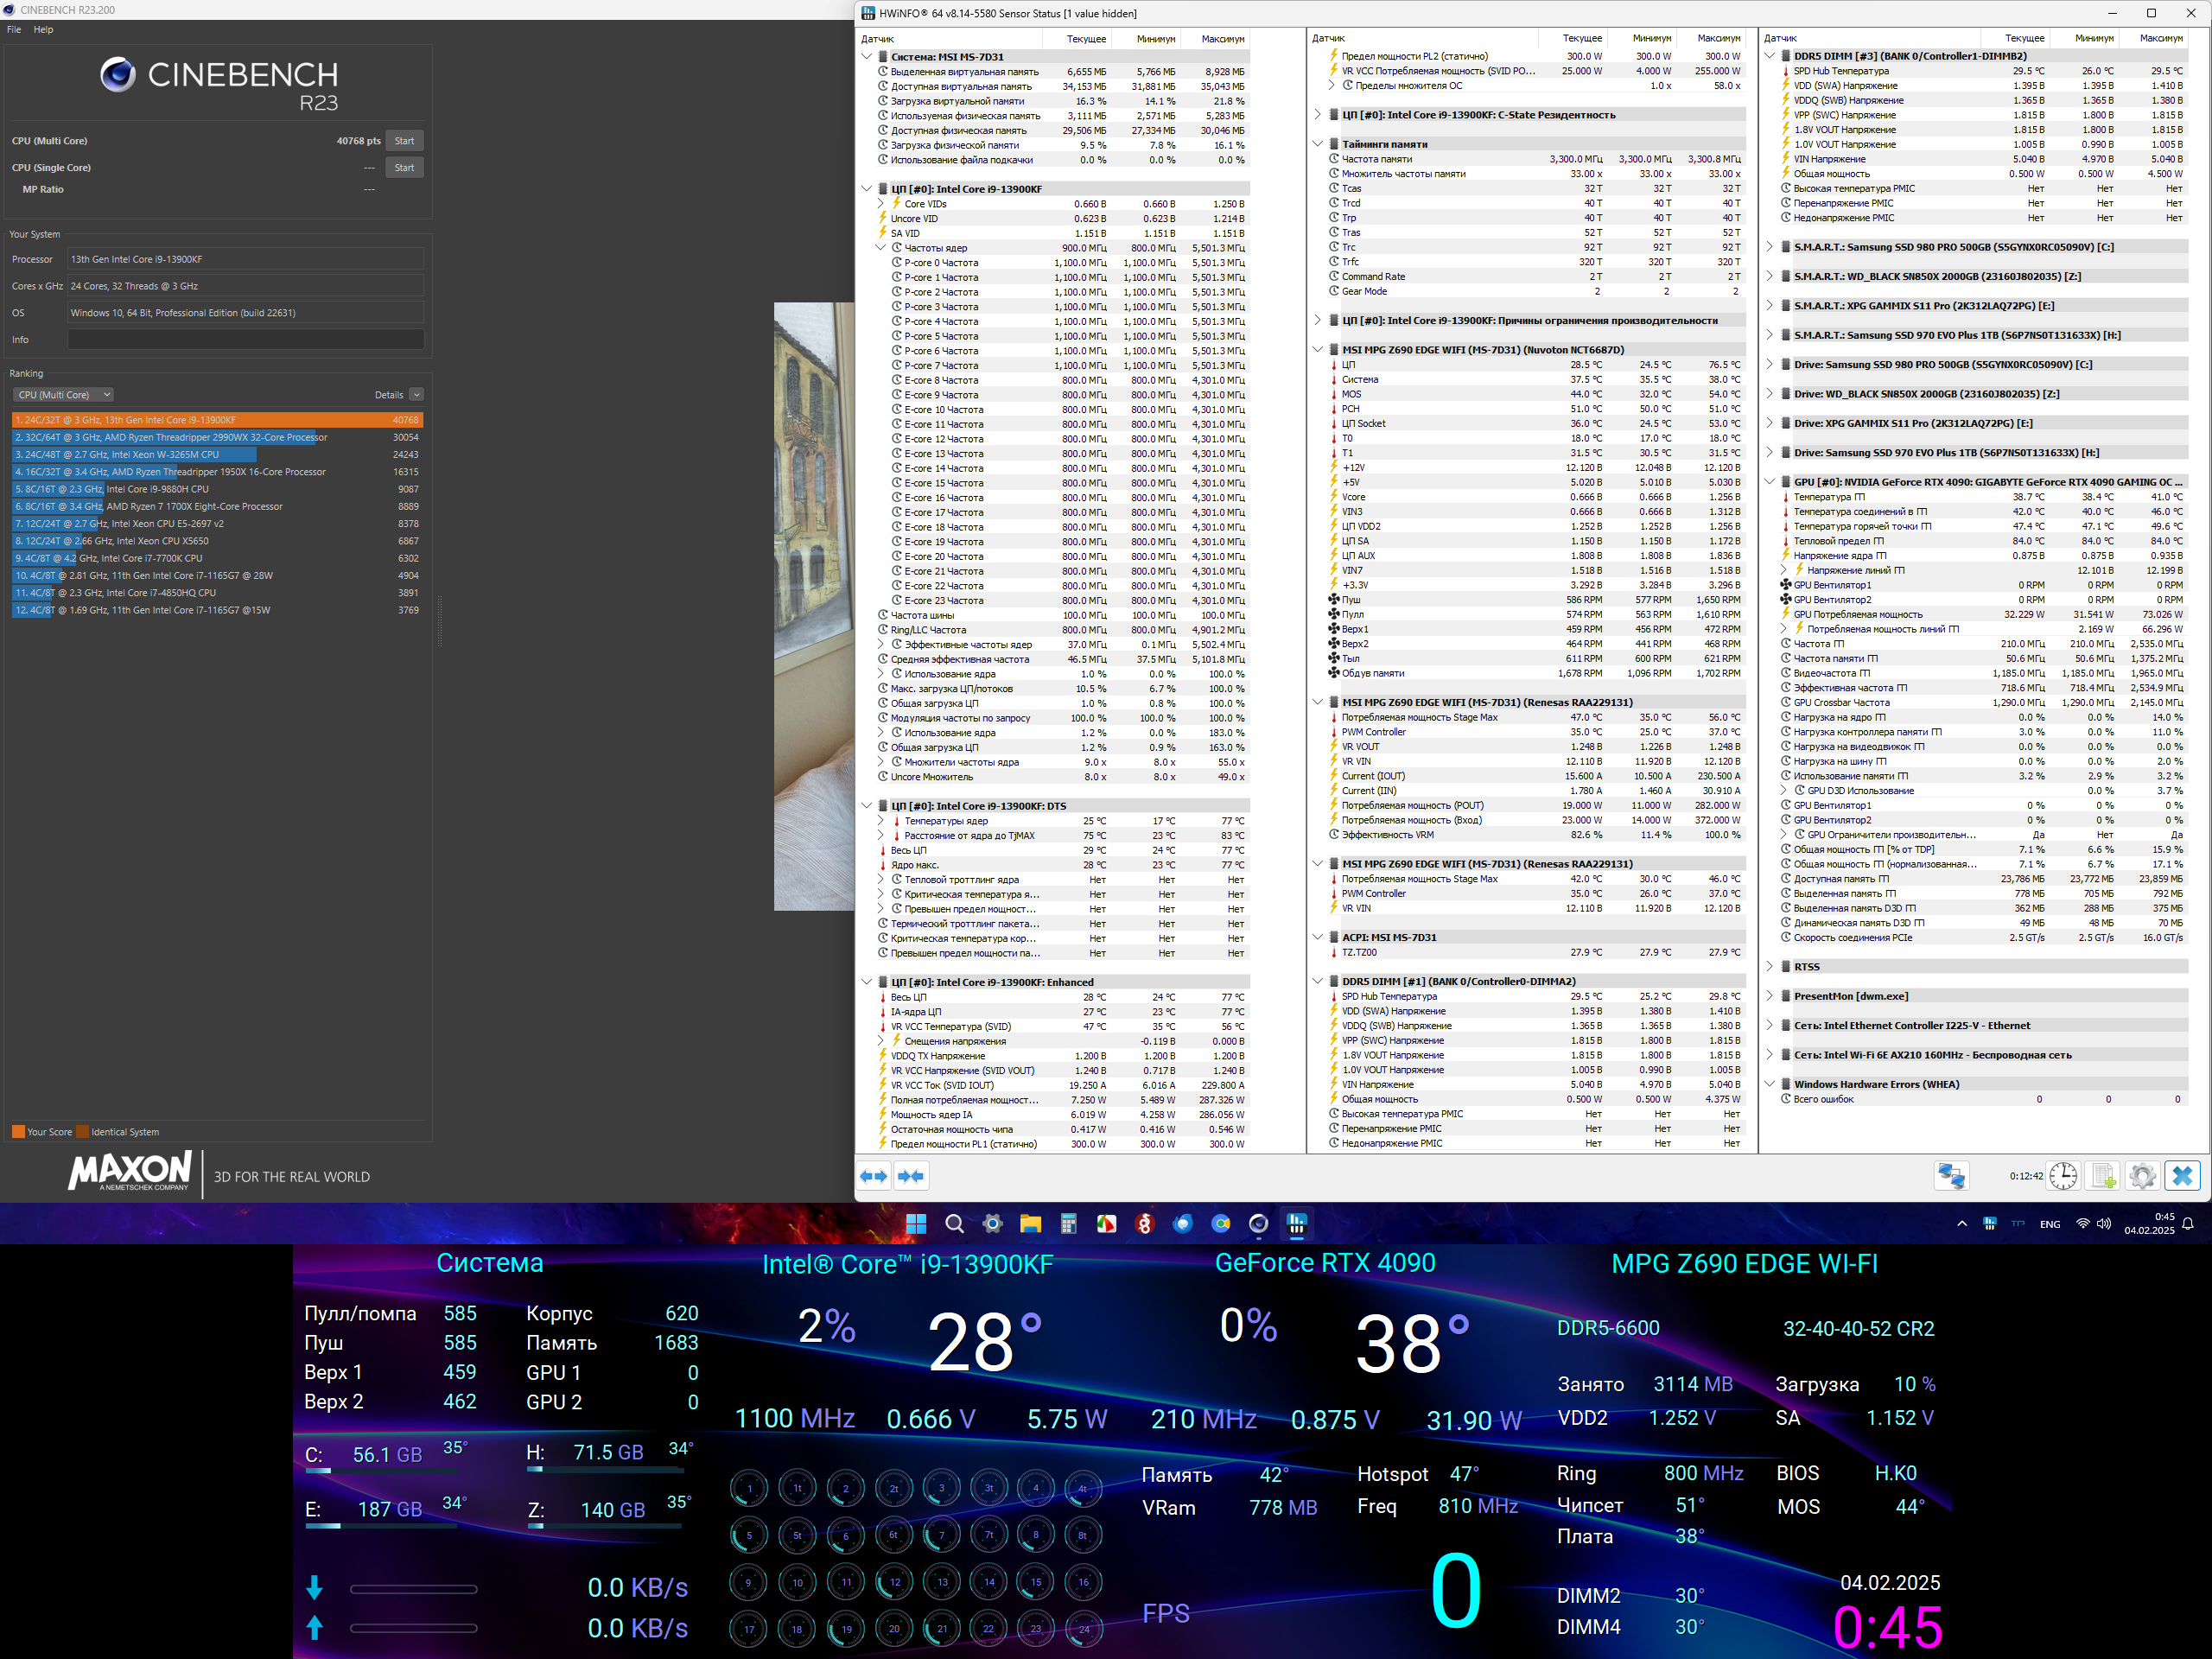Viewport: 2212px width, 1659px height.
Task: Click the HWiNFO shrink columns arrows icon
Action: [x=910, y=1176]
